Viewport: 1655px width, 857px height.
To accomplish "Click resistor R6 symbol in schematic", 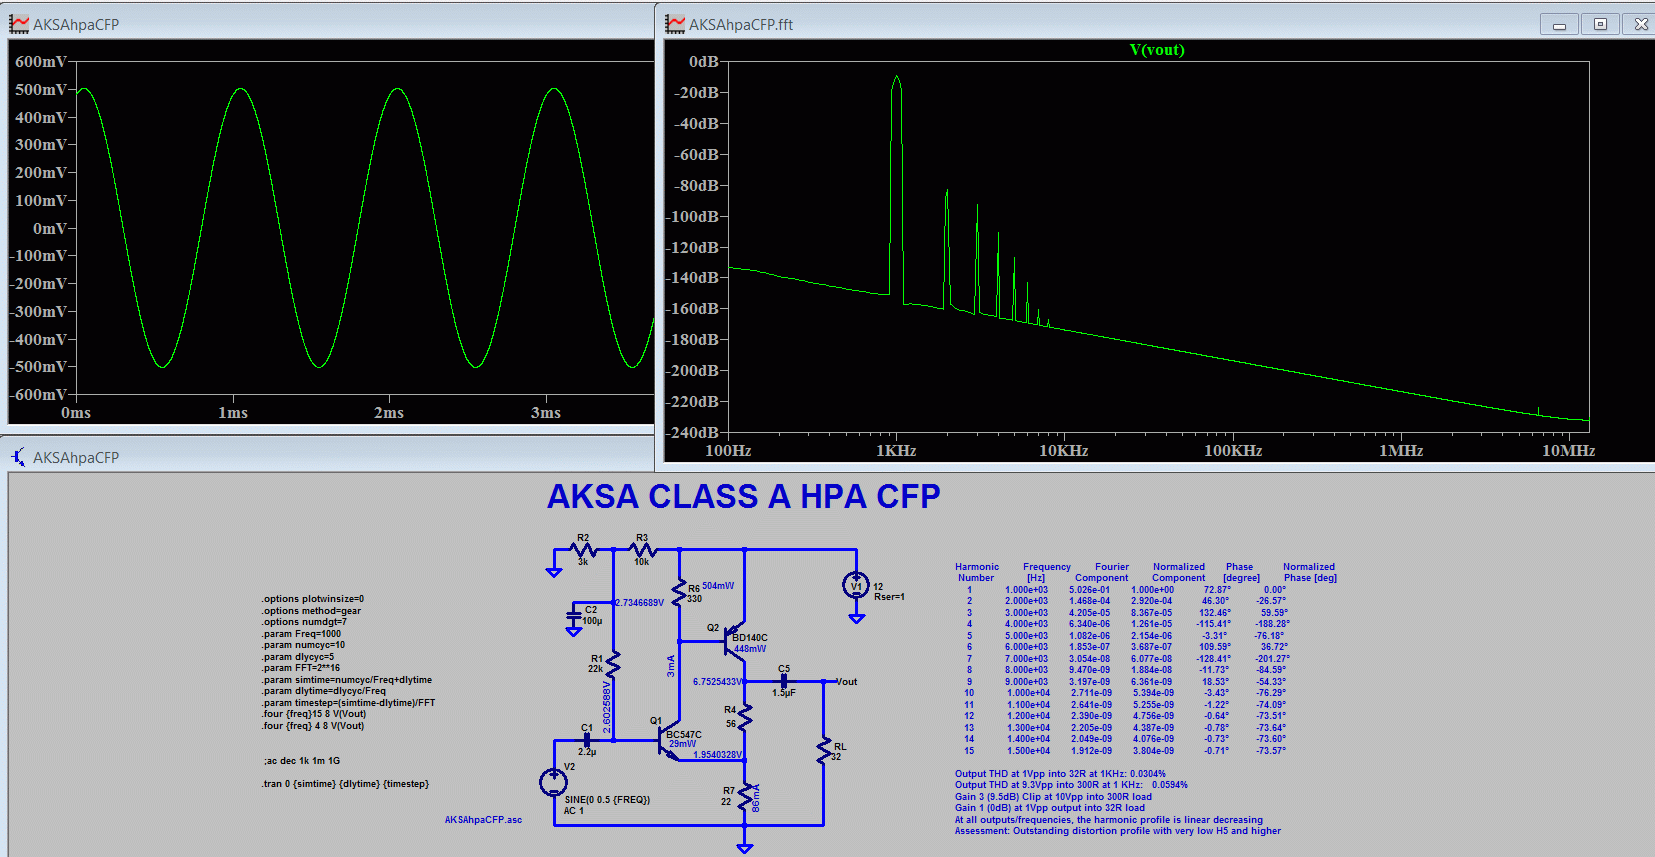I will coord(679,593).
